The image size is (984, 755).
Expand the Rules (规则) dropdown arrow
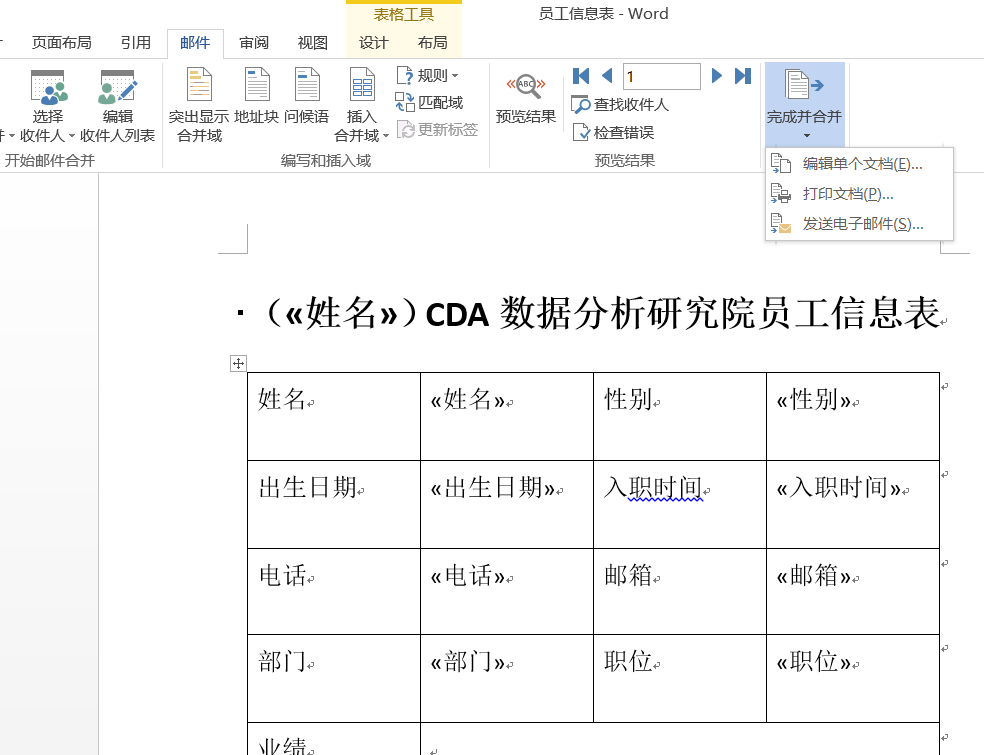click(455, 76)
